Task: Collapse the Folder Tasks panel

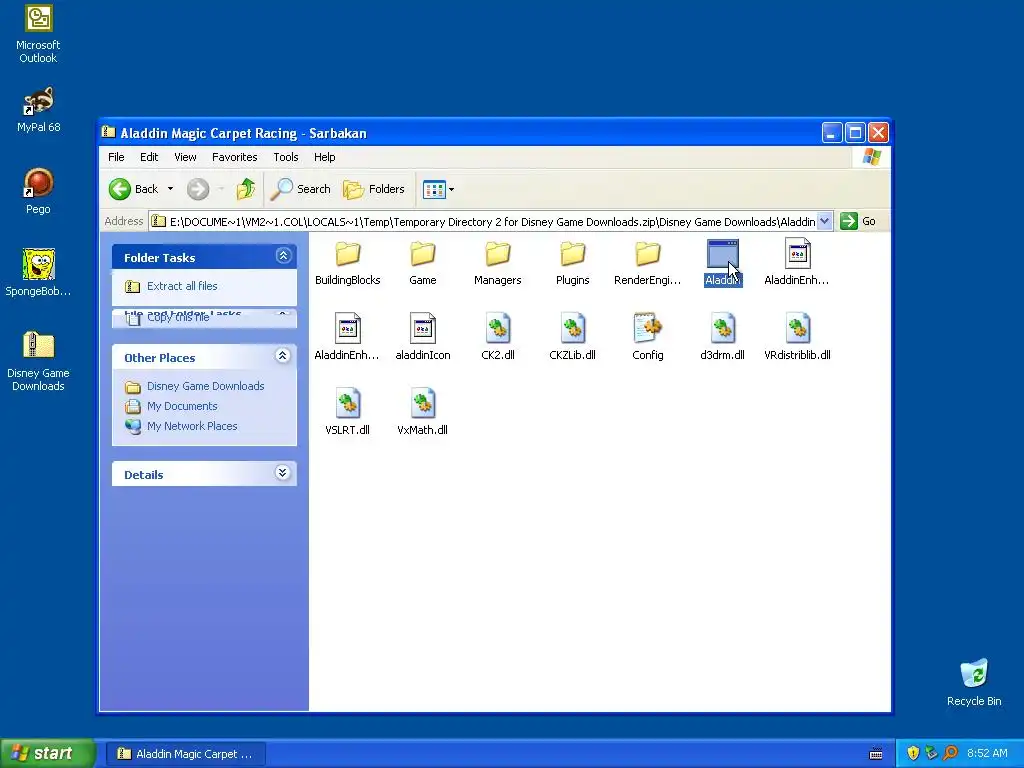Action: click(x=283, y=256)
